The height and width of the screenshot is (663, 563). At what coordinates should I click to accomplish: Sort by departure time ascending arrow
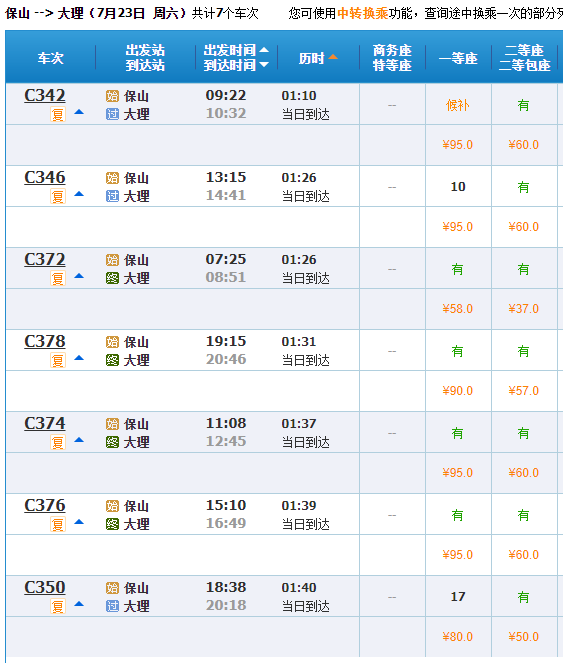click(x=264, y=50)
